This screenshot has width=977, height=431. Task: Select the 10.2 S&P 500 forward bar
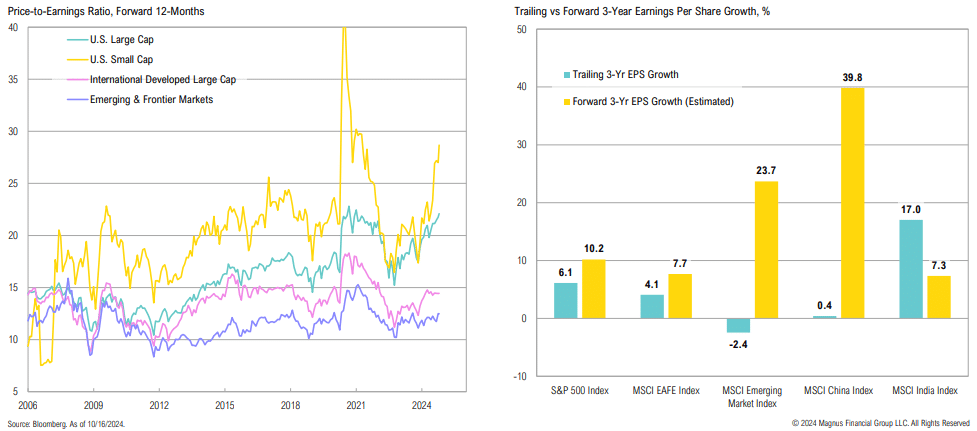point(594,289)
